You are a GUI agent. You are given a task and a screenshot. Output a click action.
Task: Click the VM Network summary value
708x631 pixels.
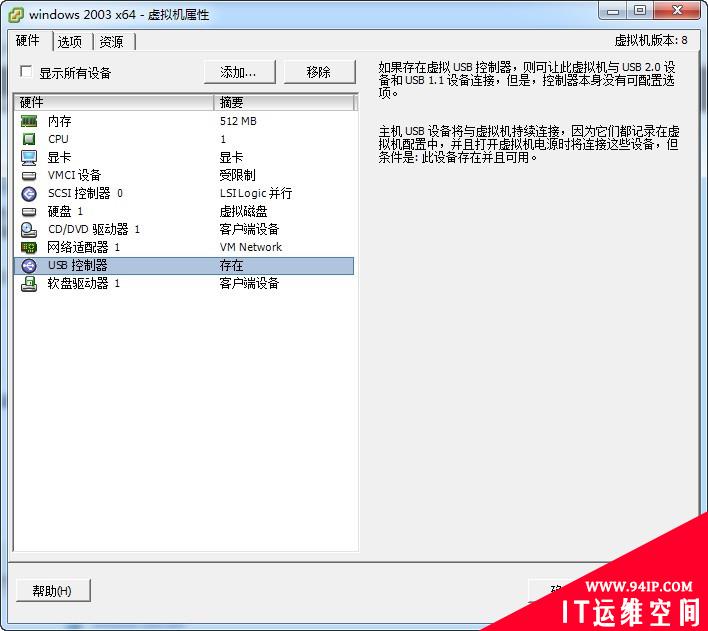pos(251,248)
